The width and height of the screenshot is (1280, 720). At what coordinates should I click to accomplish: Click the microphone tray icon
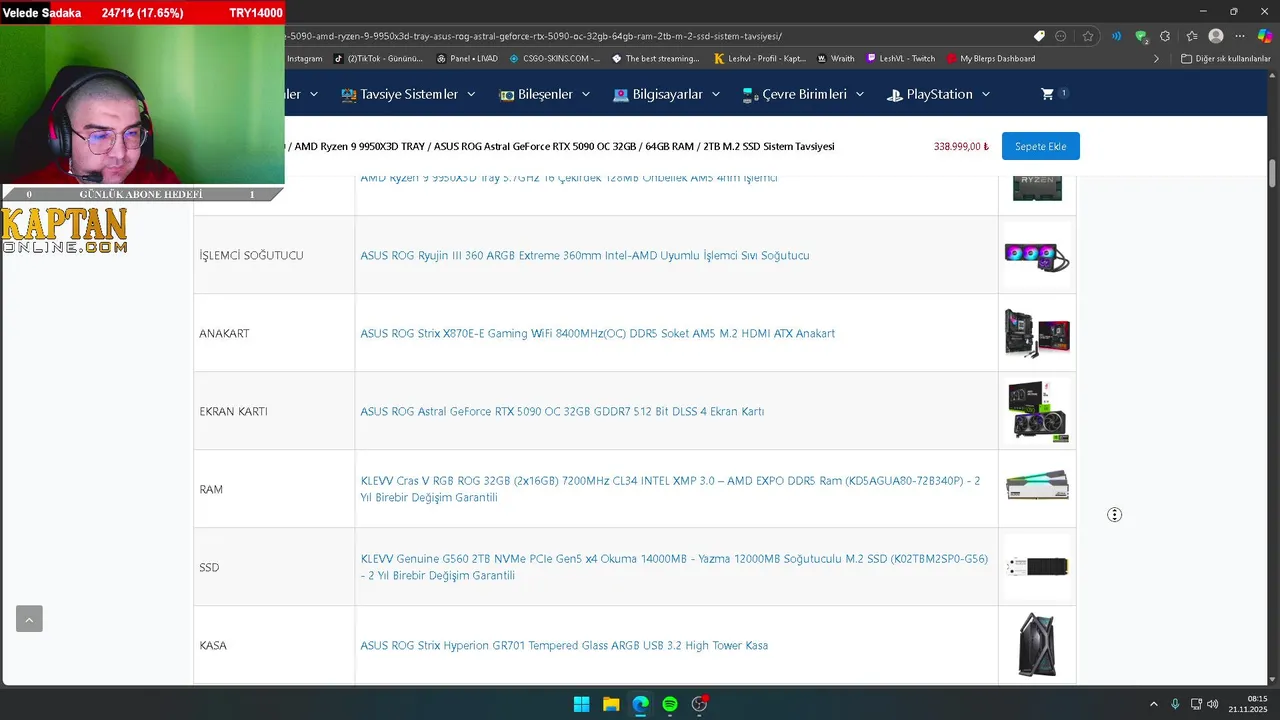point(1175,704)
